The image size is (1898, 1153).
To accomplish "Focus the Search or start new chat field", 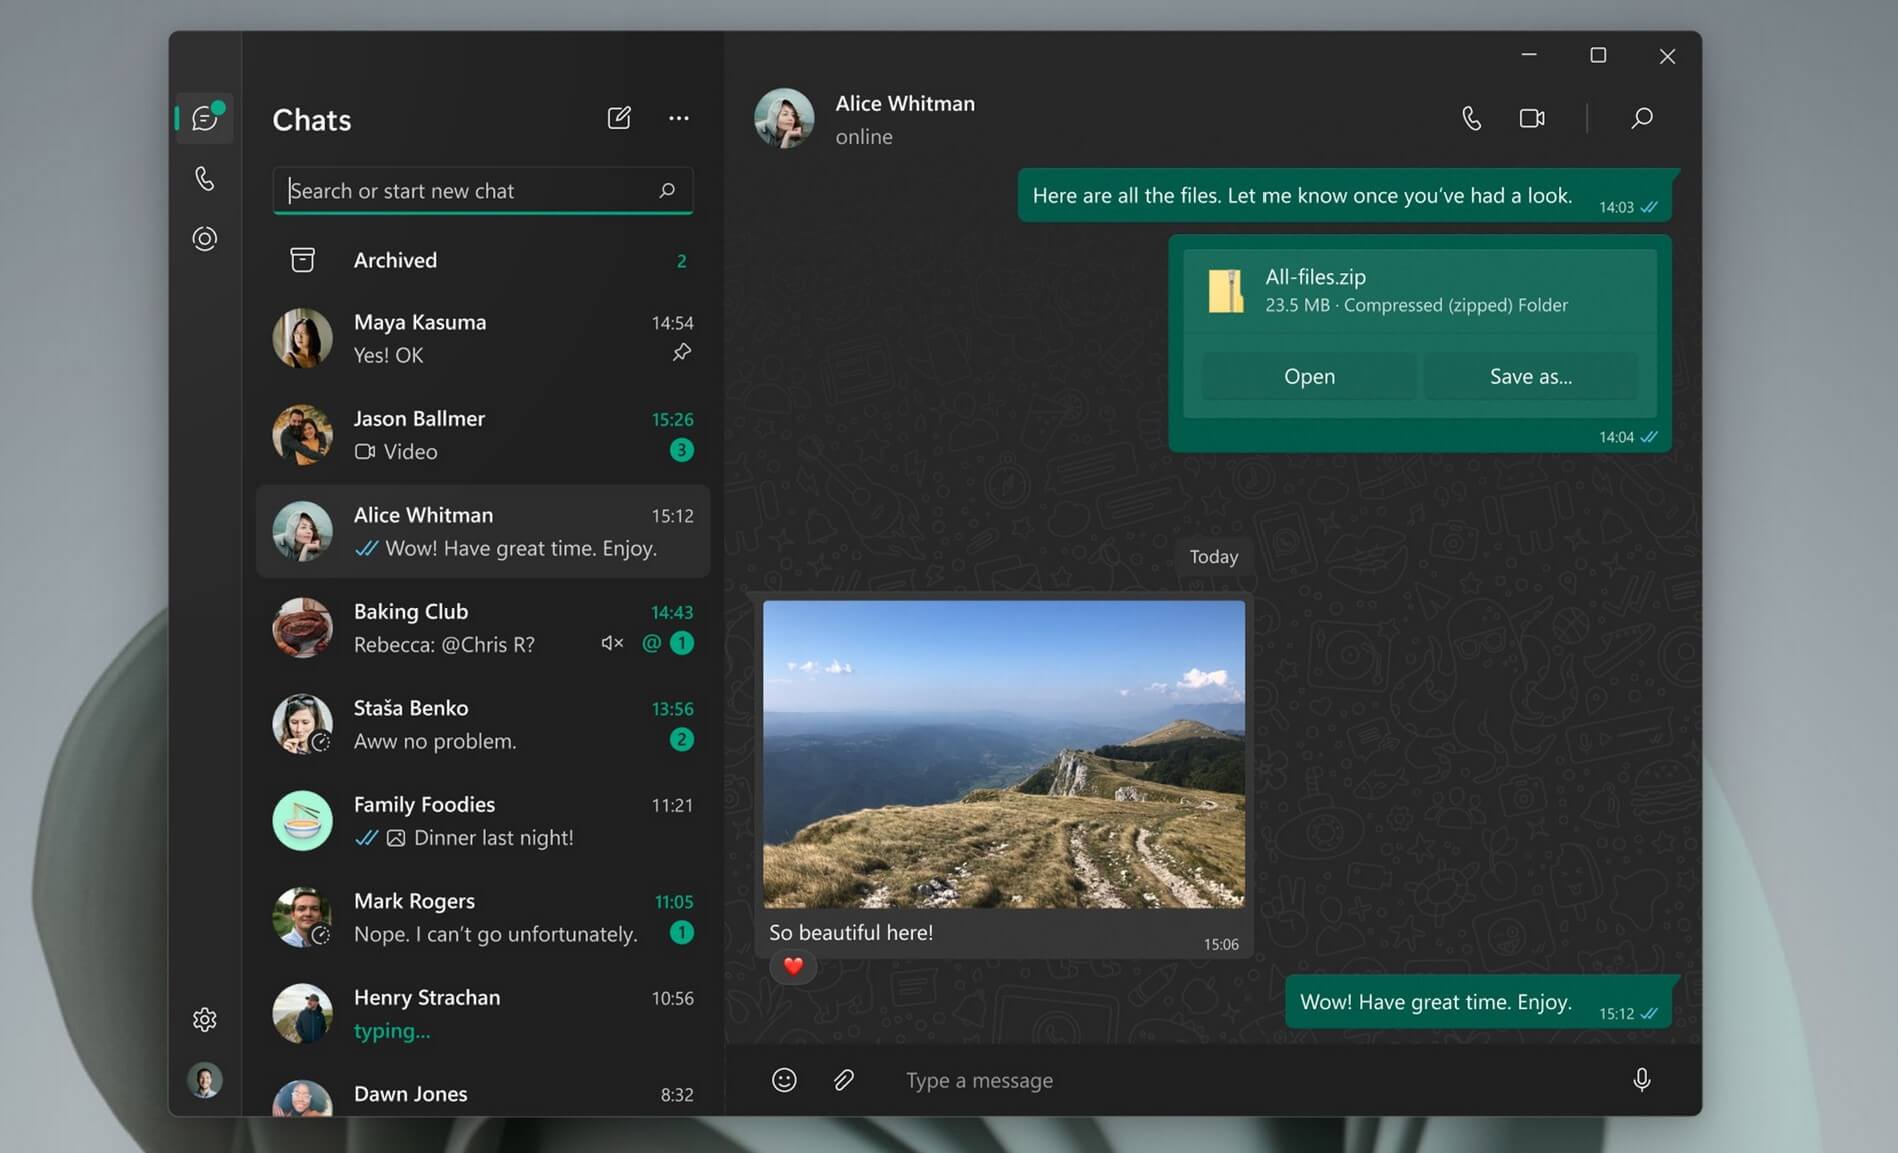I will [x=483, y=190].
